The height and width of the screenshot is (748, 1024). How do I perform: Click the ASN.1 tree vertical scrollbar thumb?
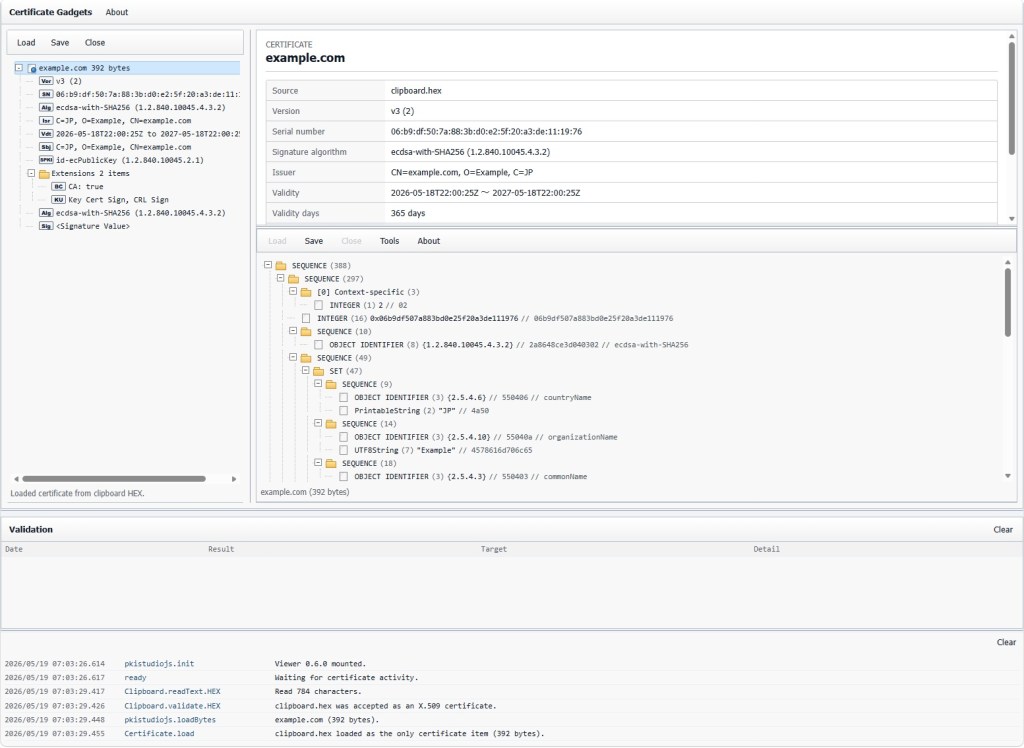[x=1008, y=302]
